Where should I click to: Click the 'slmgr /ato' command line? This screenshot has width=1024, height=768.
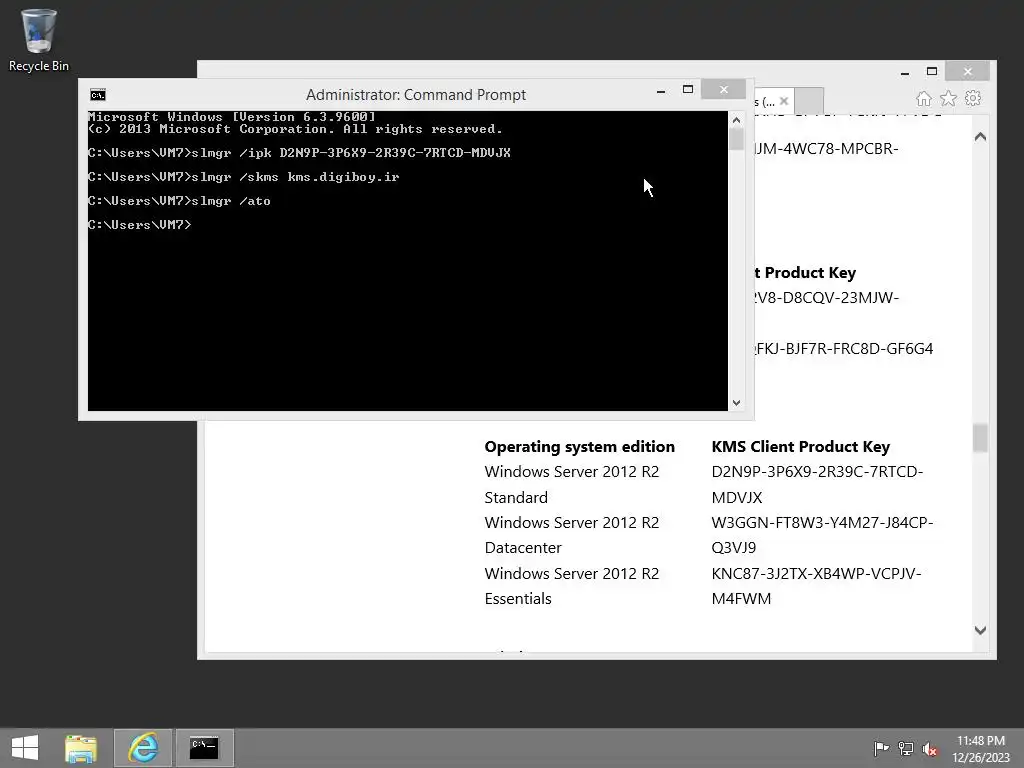coord(179,201)
